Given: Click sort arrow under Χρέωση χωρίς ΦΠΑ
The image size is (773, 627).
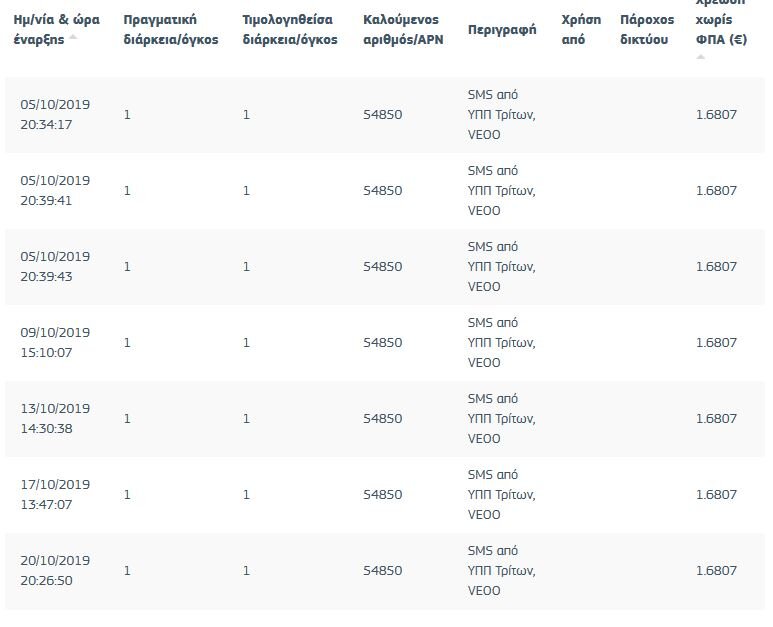Looking at the screenshot, I should coord(700,57).
